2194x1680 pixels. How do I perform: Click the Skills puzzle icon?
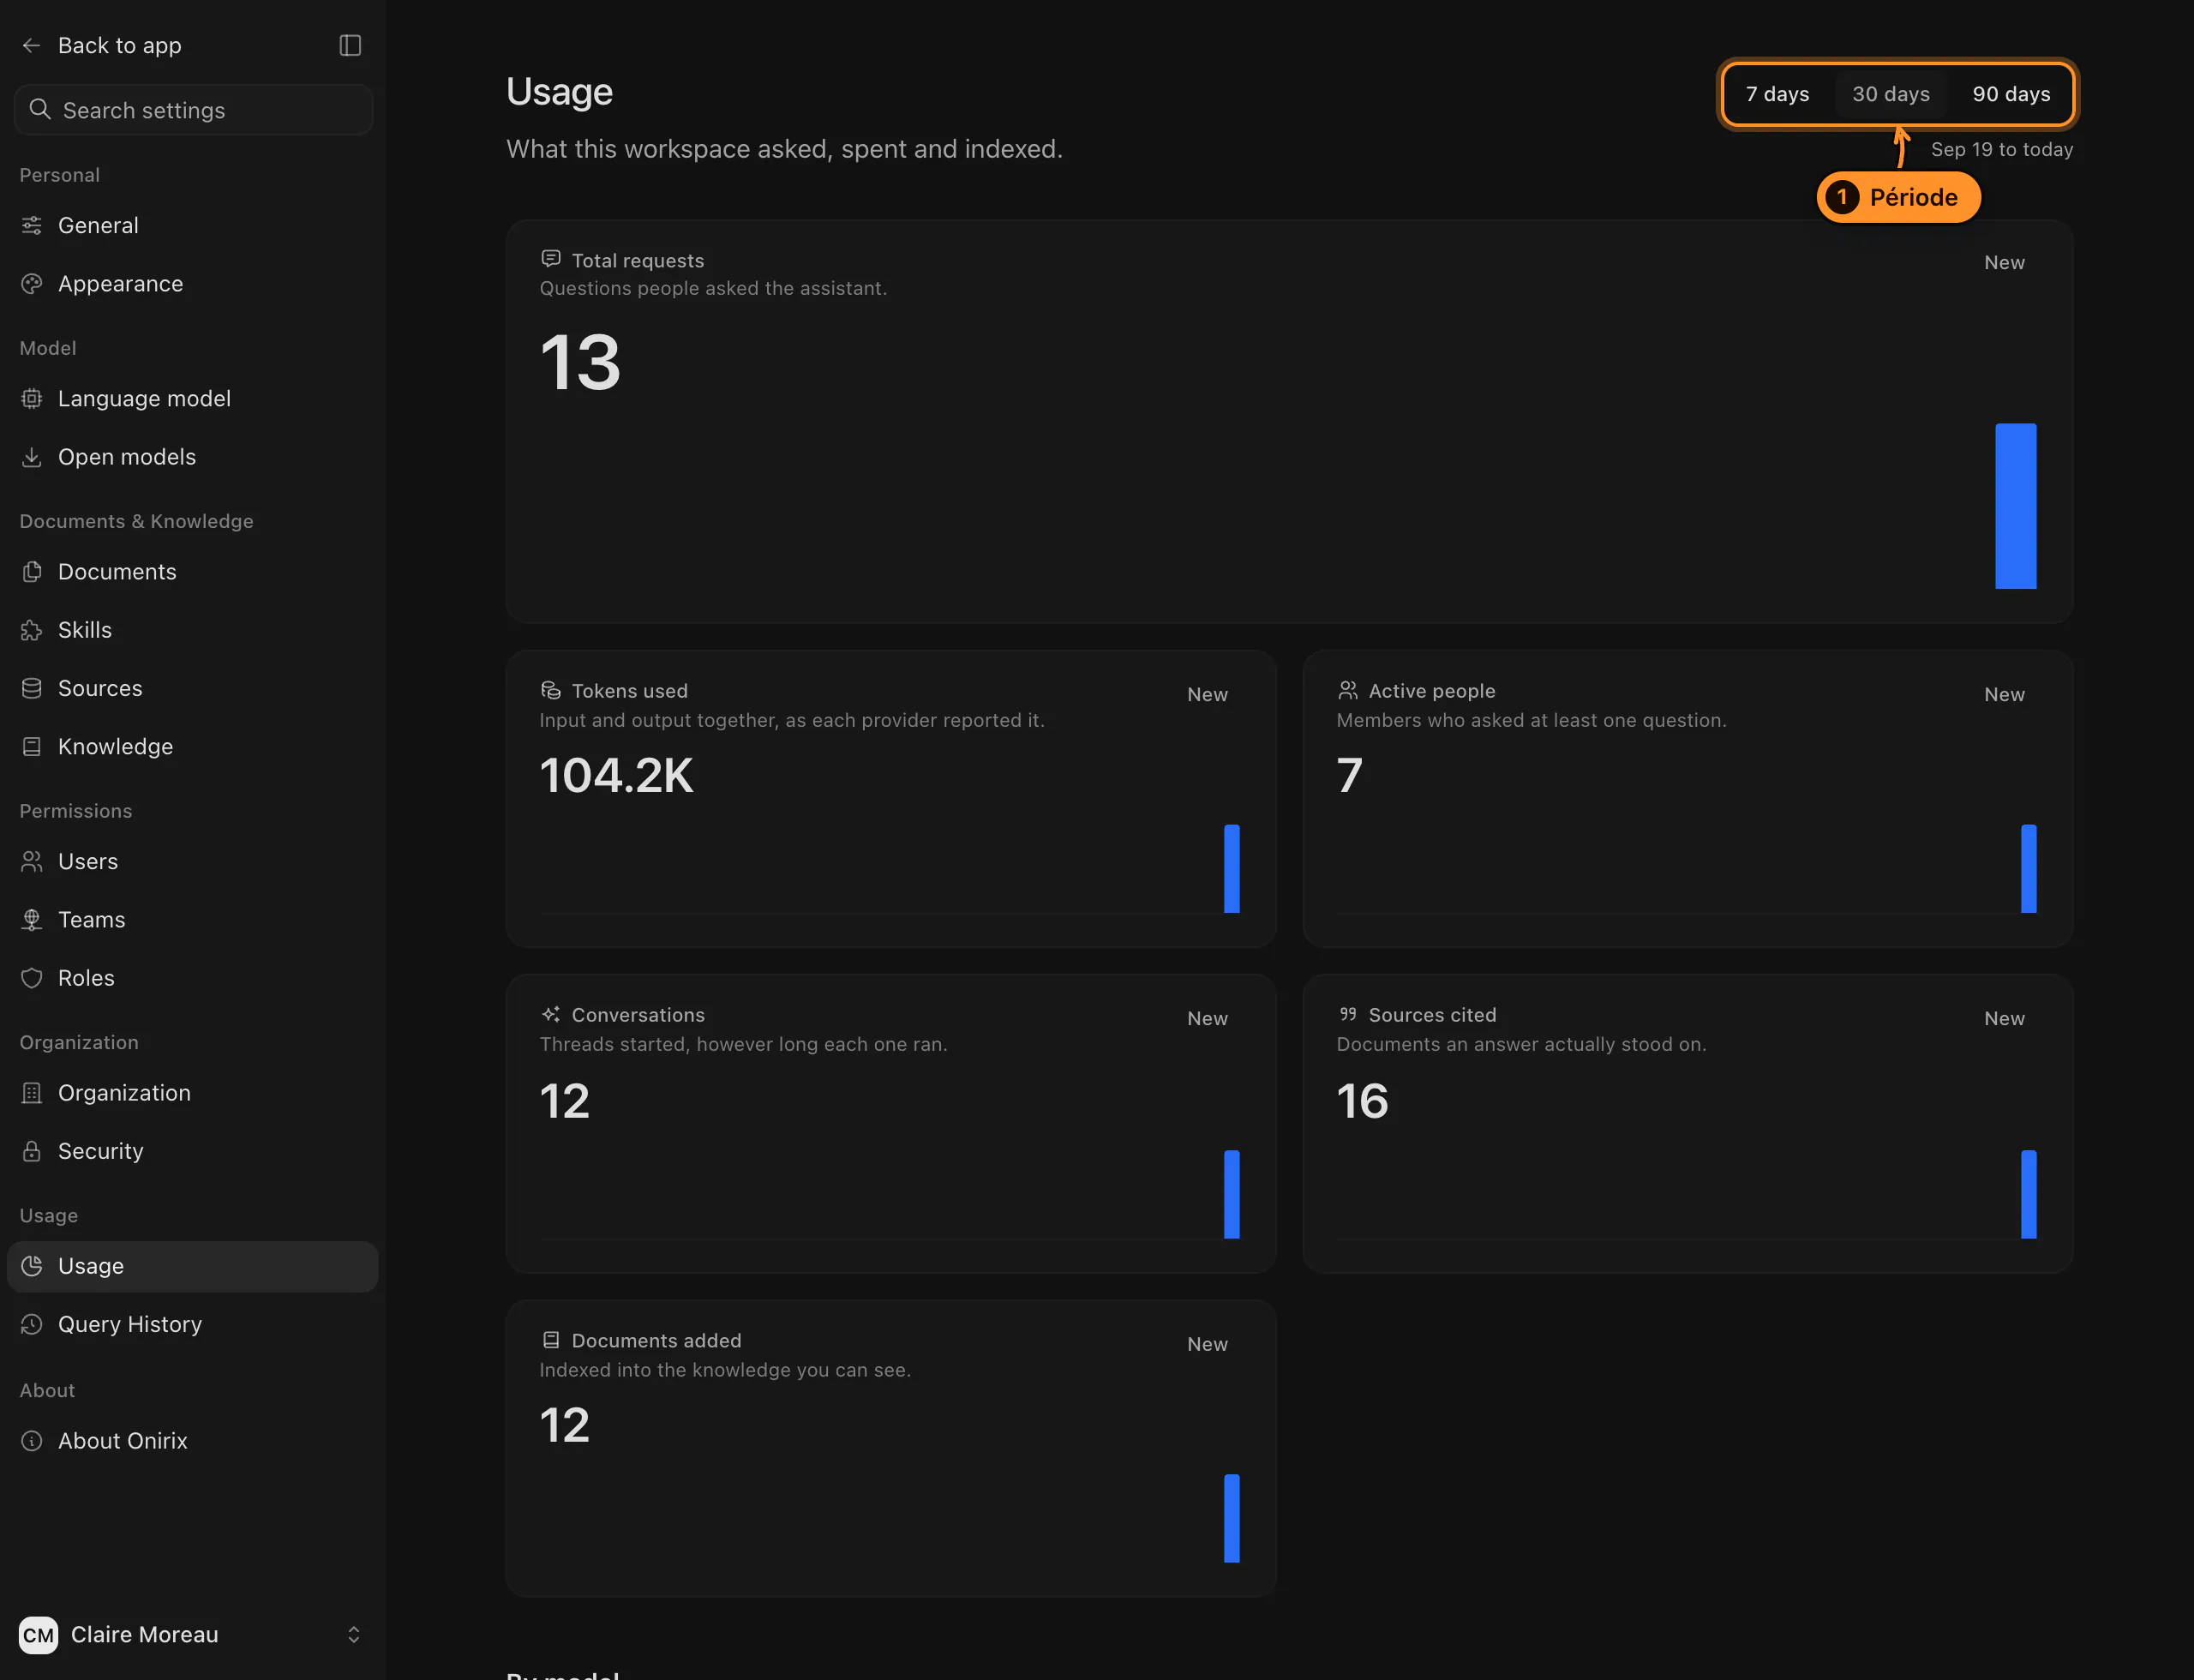[x=32, y=630]
